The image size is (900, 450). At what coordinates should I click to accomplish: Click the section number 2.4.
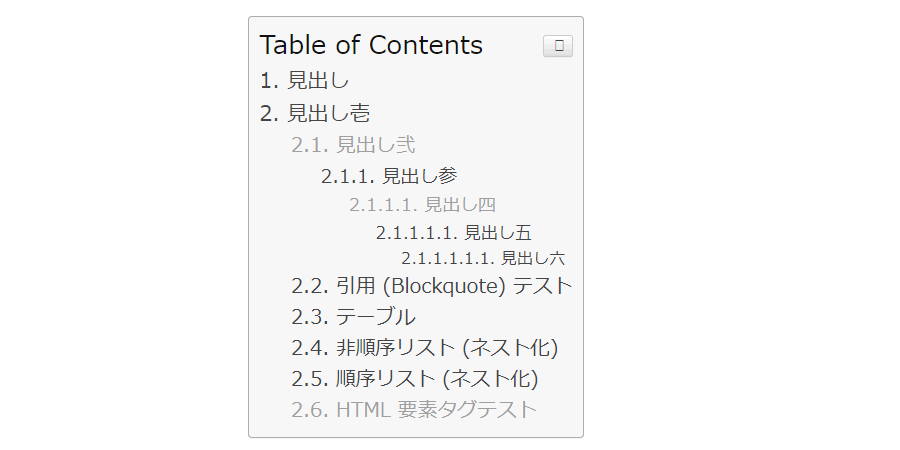pyautogui.click(x=309, y=349)
